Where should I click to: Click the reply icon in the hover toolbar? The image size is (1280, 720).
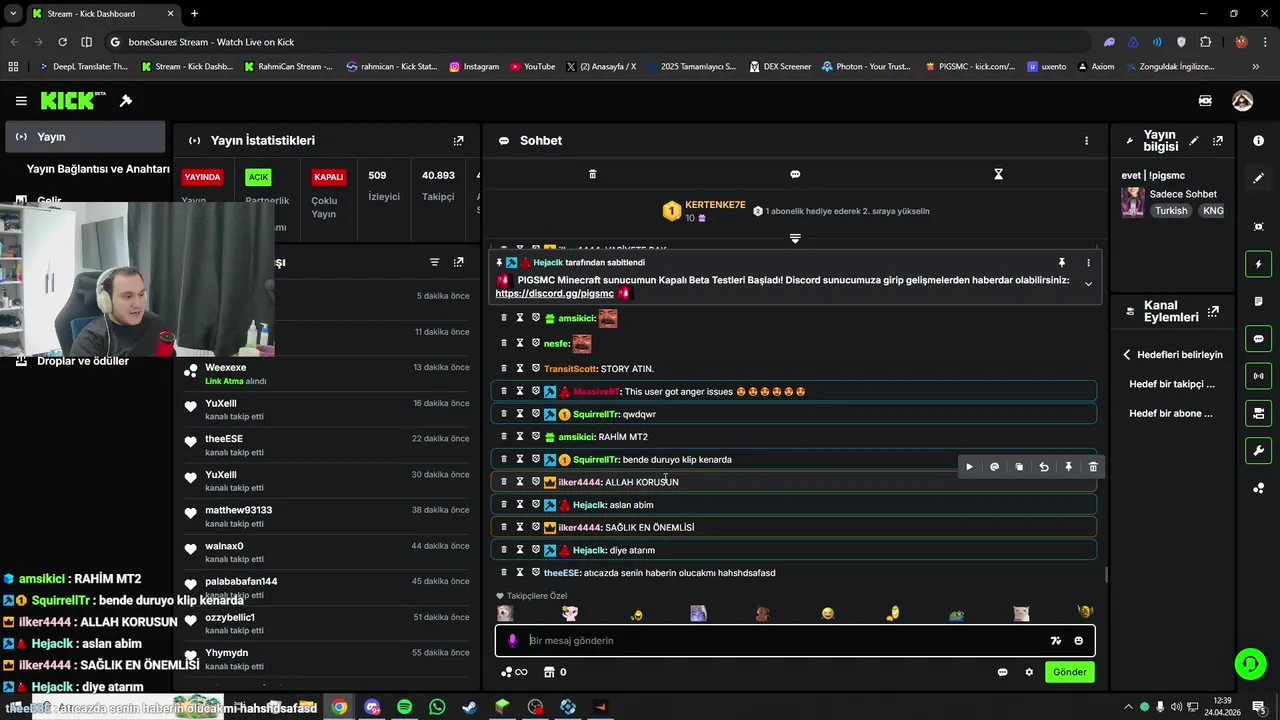(x=994, y=467)
